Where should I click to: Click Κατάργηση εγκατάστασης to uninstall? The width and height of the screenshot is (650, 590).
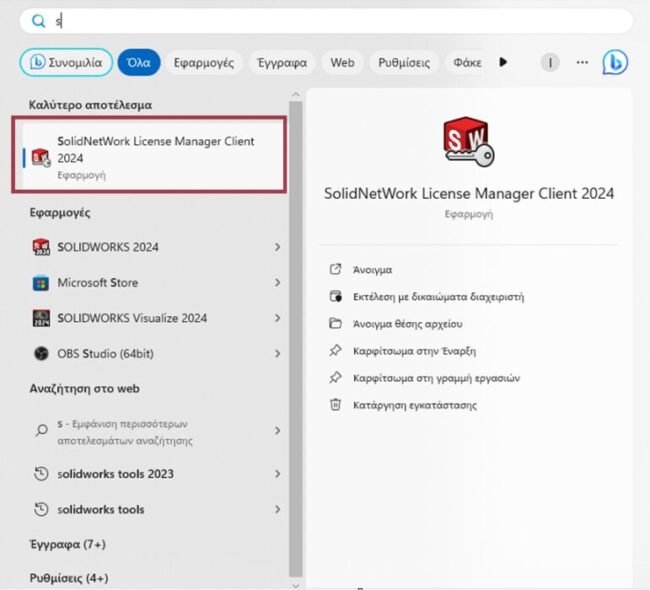point(414,405)
